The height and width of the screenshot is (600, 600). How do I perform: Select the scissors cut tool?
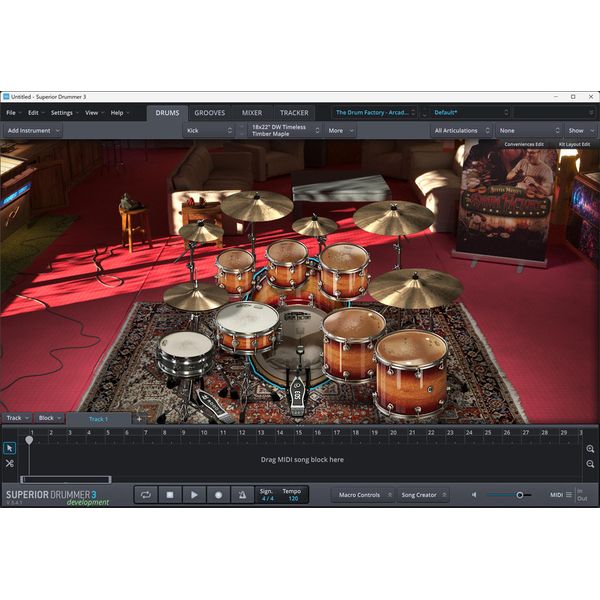coord(10,463)
